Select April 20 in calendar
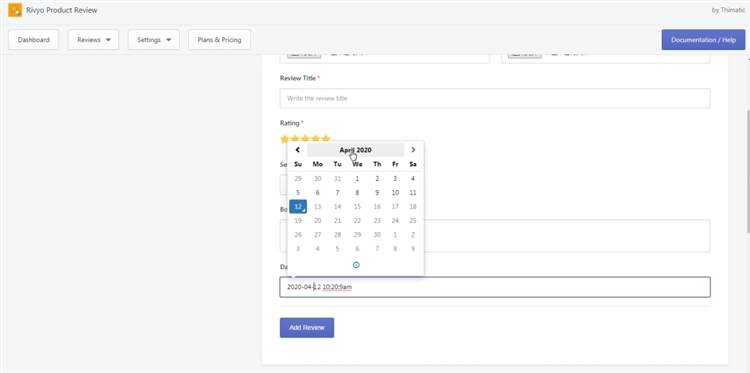The image size is (750, 373). [318, 220]
